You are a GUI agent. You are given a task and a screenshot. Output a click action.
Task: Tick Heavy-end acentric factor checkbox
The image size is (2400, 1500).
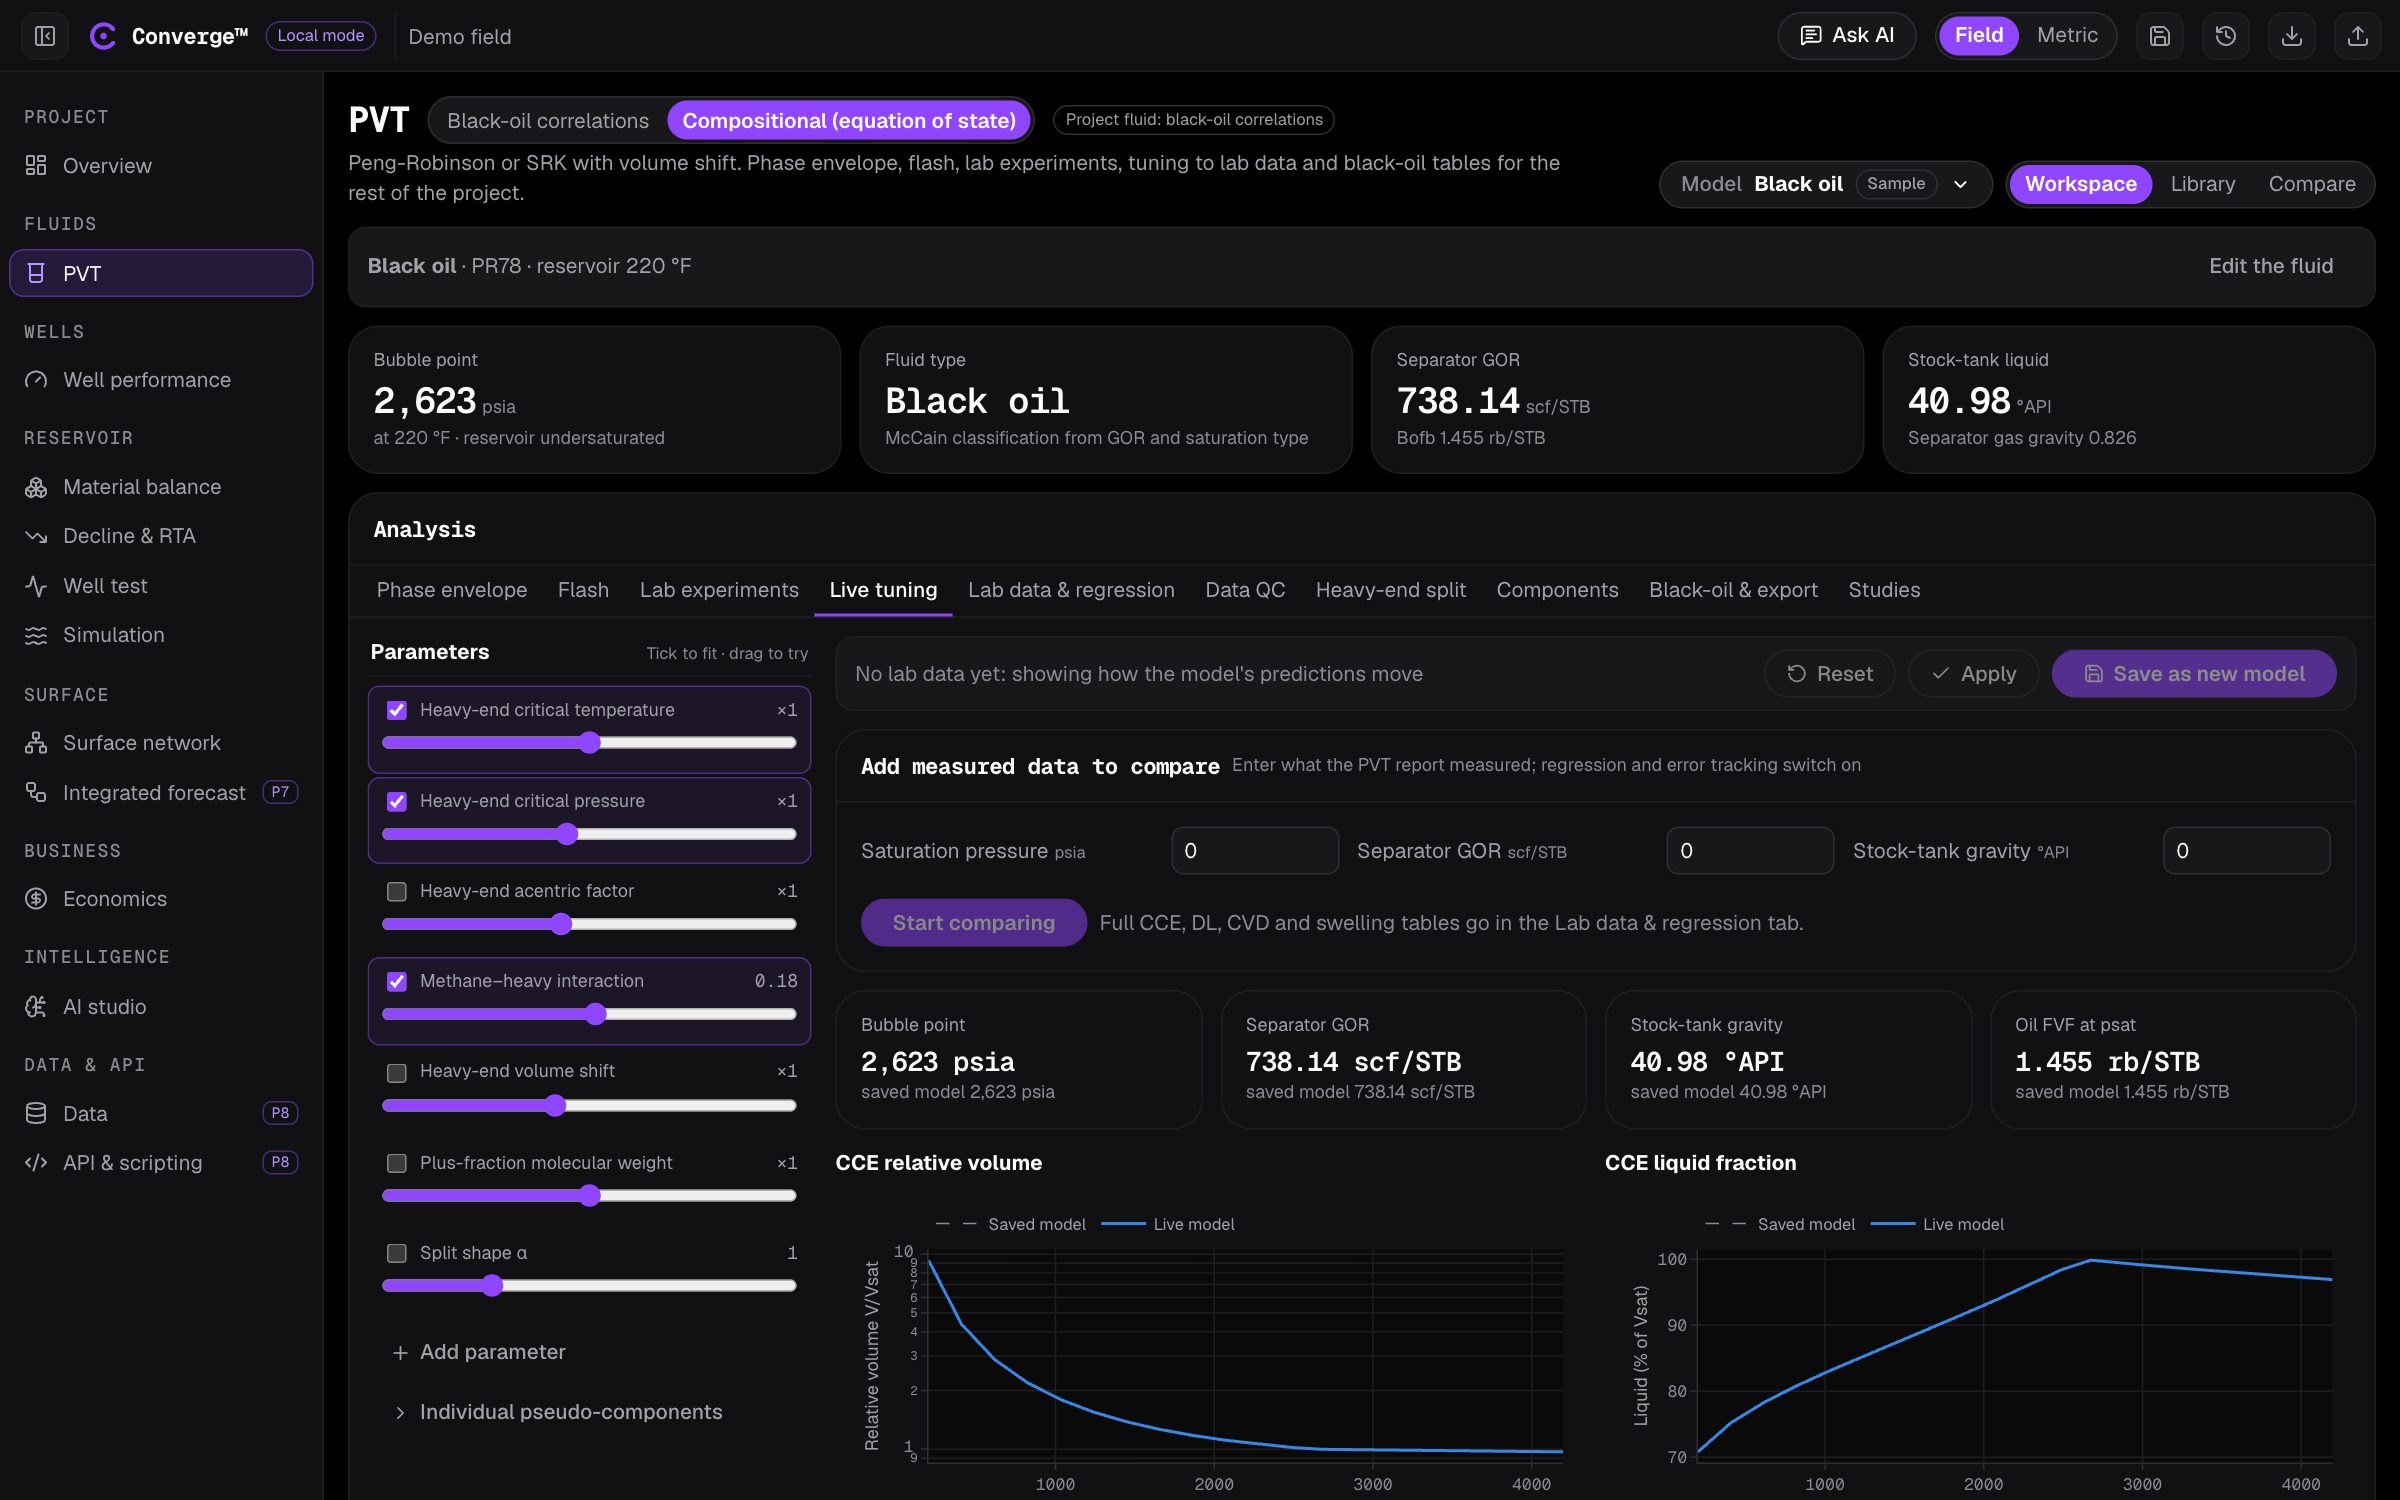pyautogui.click(x=397, y=891)
